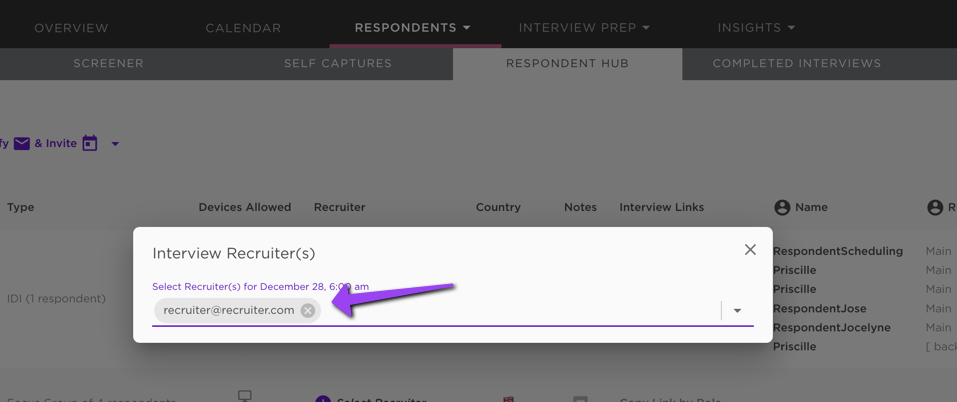The image size is (957, 402).
Task: Go to the Calendar tab
Action: tap(243, 28)
